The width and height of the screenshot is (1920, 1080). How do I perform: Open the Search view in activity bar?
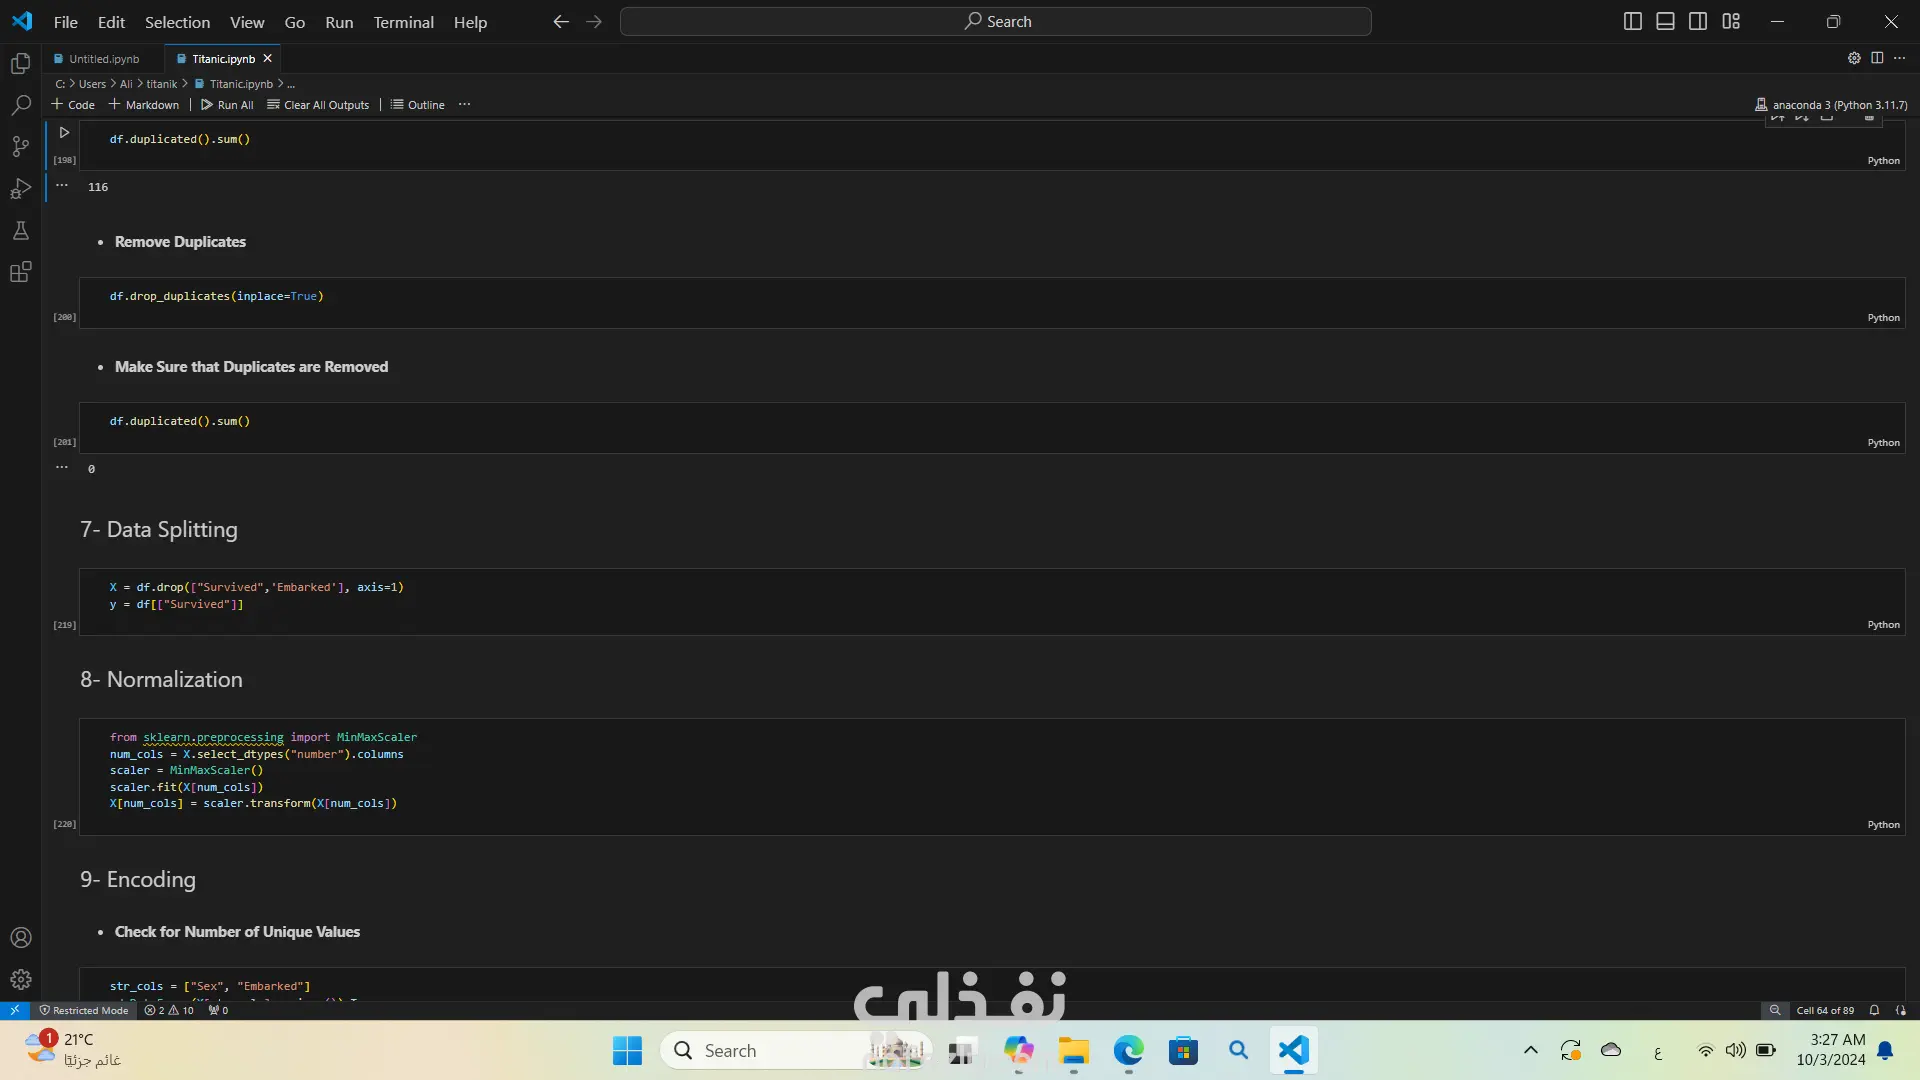click(21, 105)
